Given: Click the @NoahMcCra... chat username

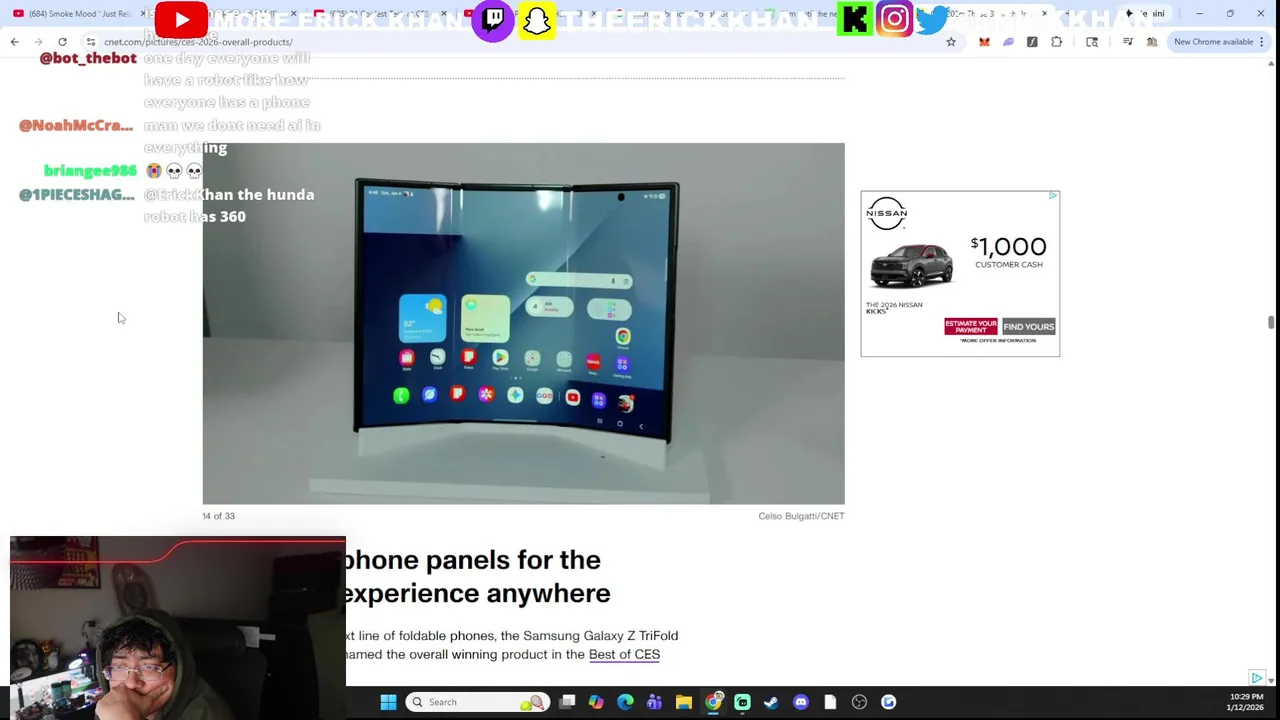Looking at the screenshot, I should pyautogui.click(x=76, y=125).
